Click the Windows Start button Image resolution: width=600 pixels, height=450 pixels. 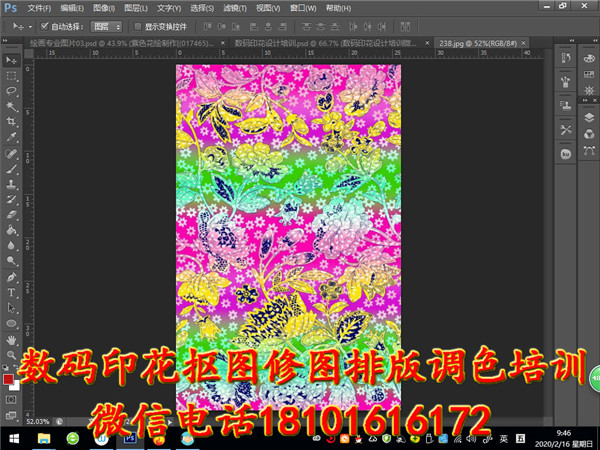(11, 438)
